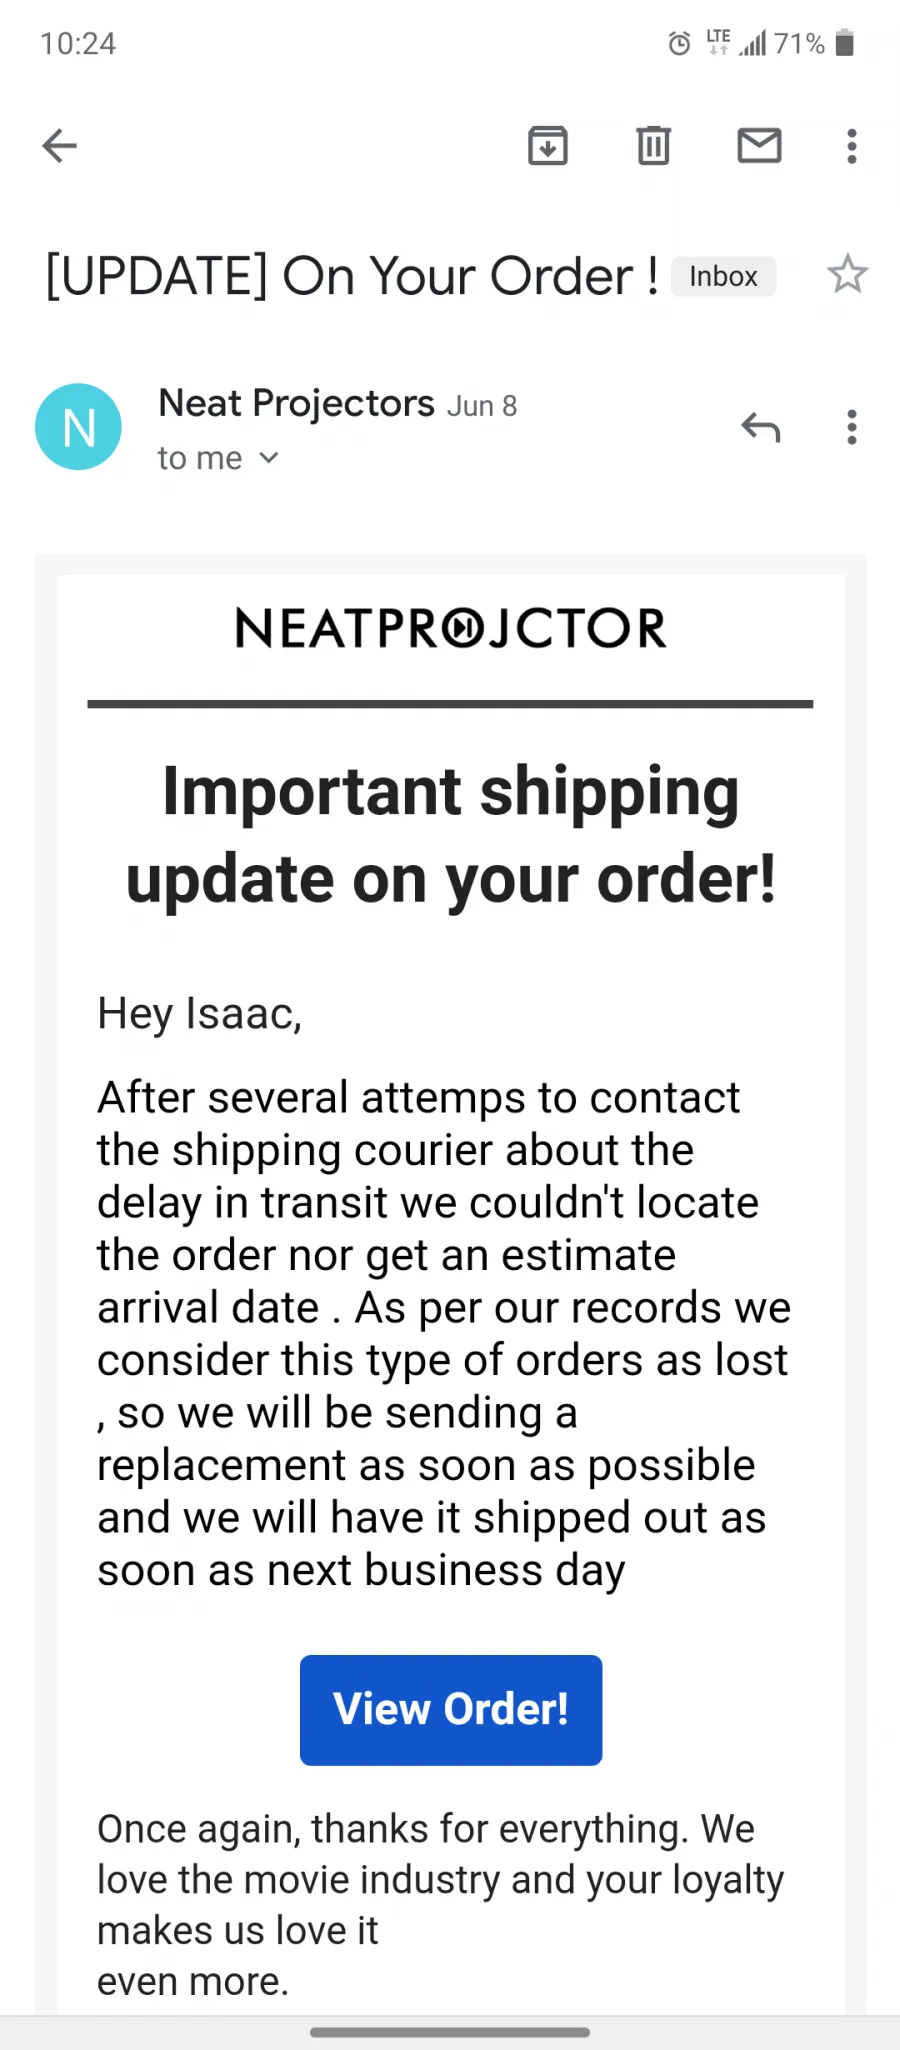Go back using the arrow icon
Image resolution: width=900 pixels, height=2050 pixels.
(59, 146)
